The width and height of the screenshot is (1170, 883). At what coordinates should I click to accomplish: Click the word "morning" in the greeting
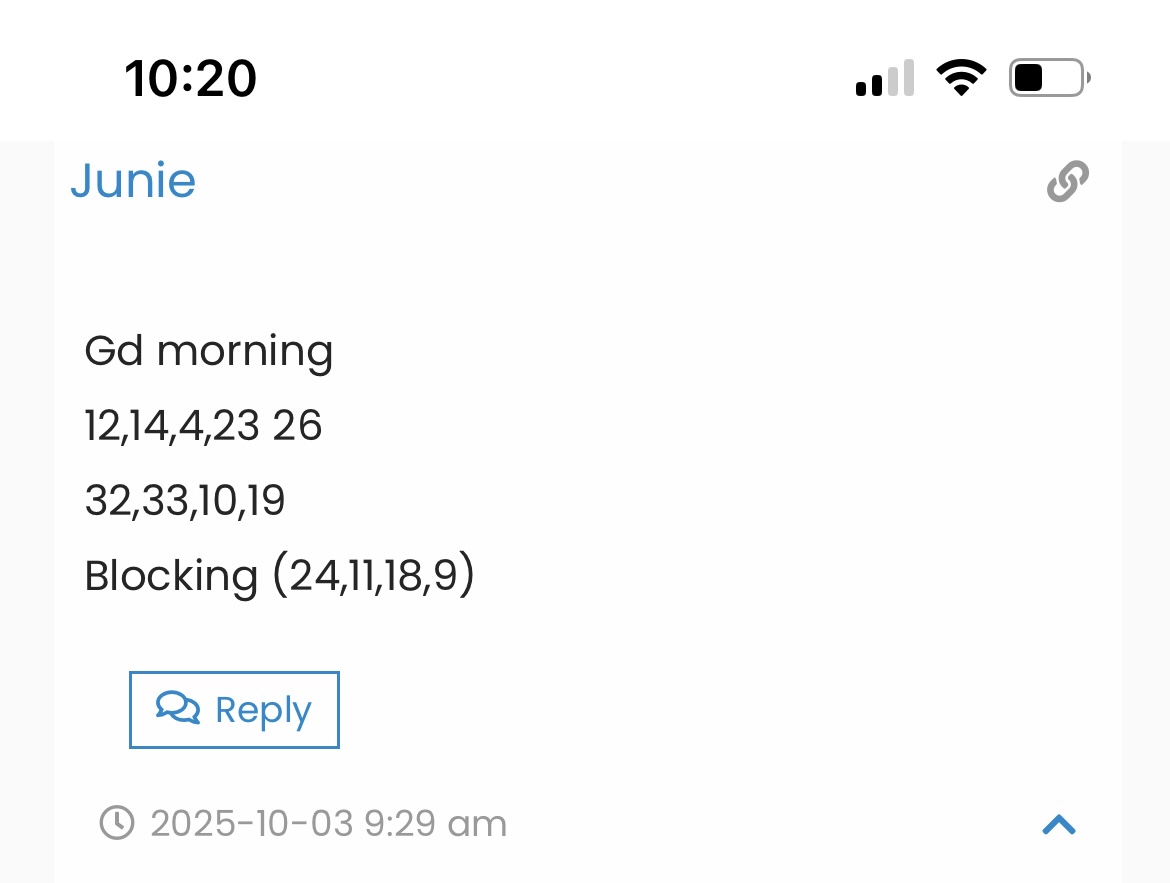(245, 352)
